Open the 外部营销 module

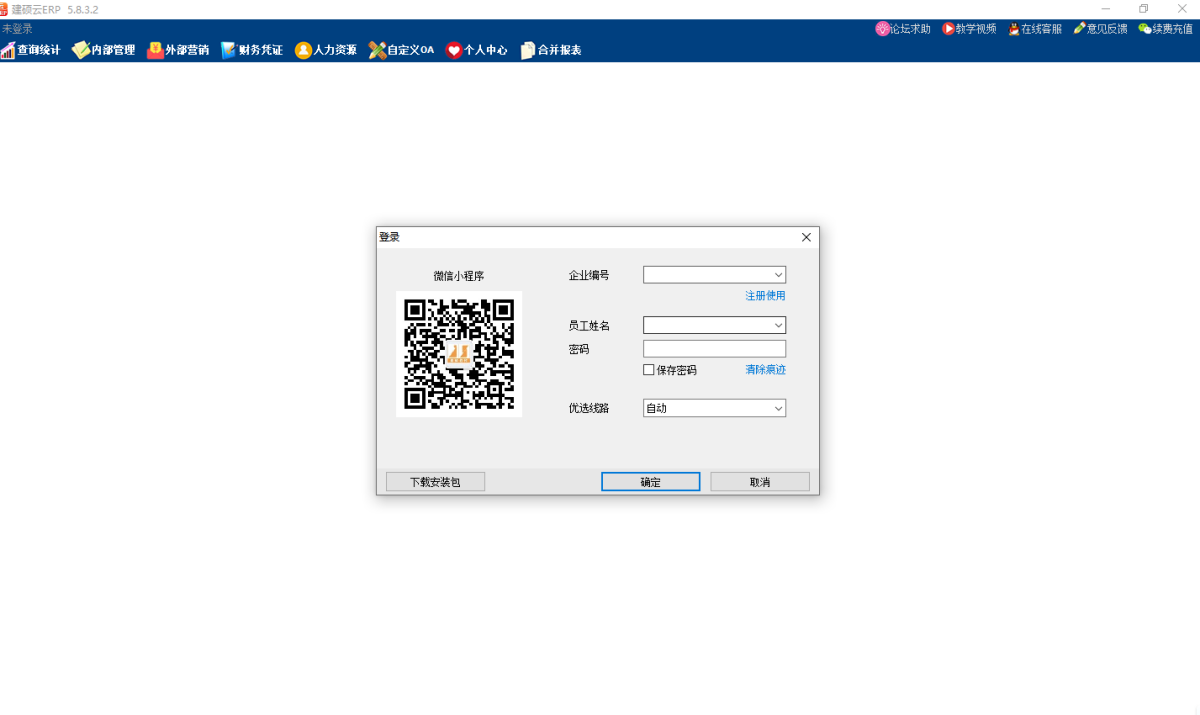click(179, 48)
